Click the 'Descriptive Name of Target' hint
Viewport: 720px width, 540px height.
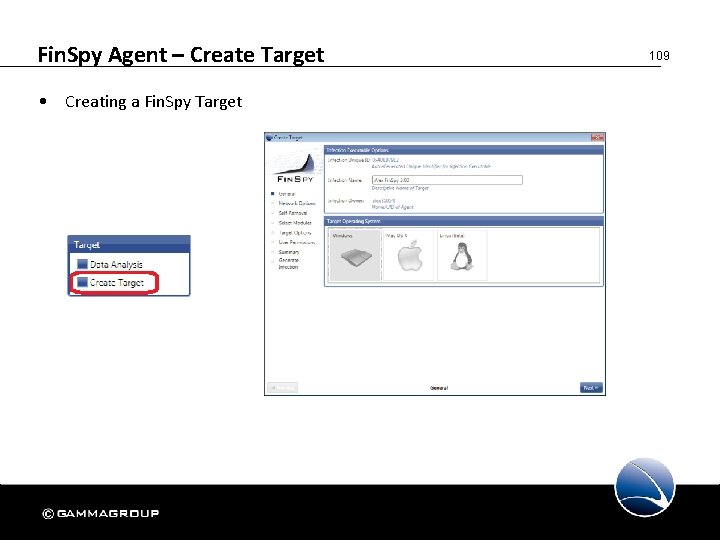pos(400,188)
